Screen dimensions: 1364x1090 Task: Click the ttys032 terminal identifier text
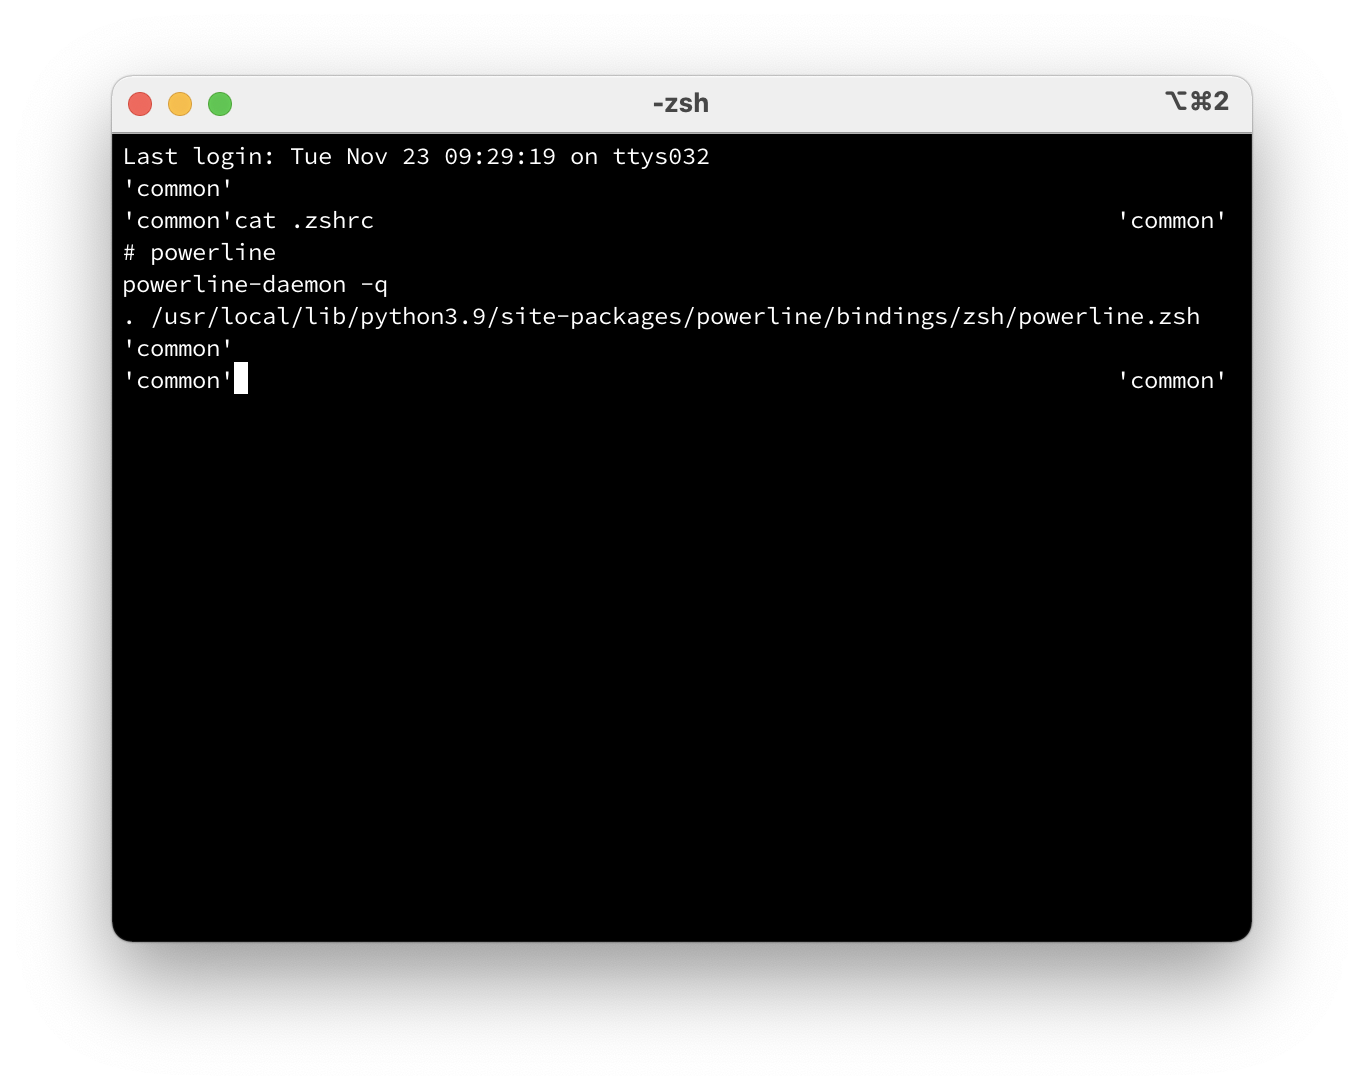point(660,156)
